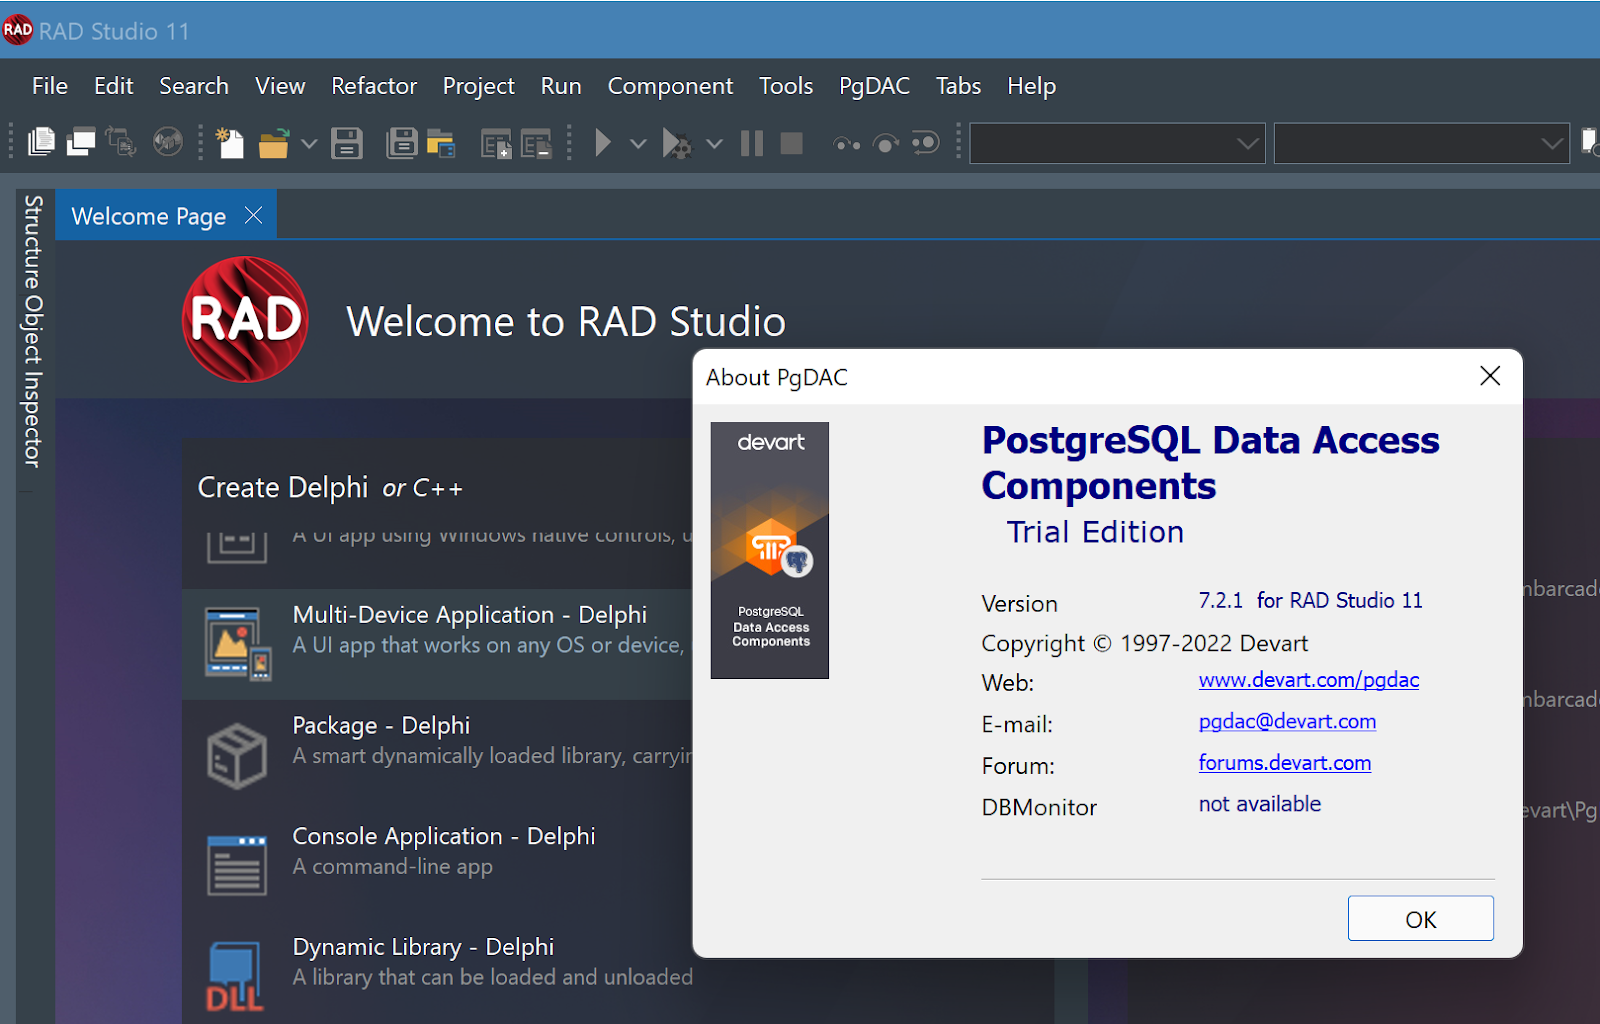Click the Run without debugging play icon

point(603,143)
